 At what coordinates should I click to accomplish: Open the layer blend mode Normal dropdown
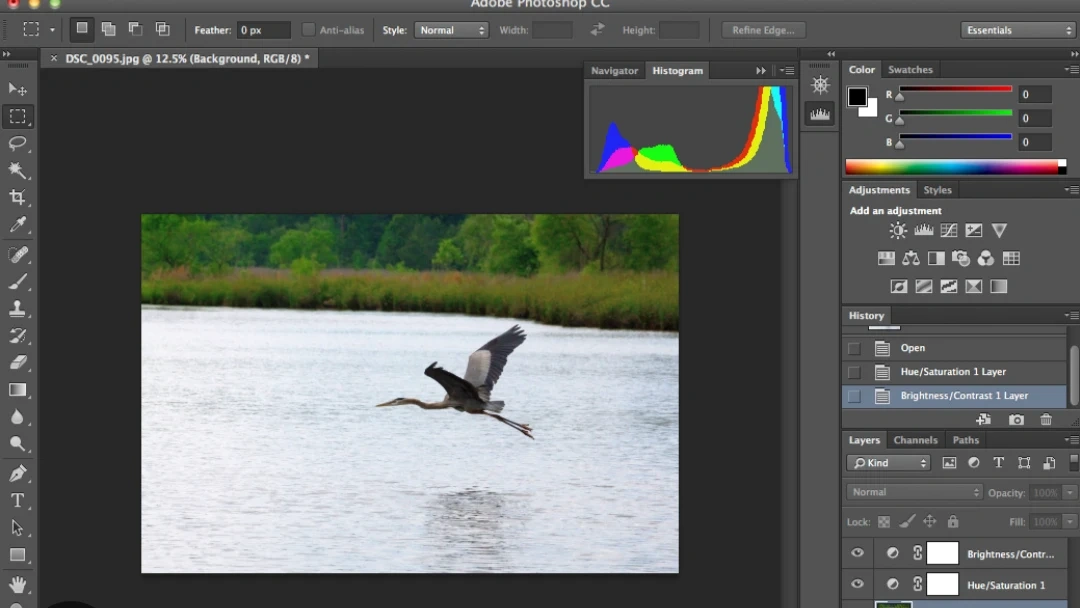914,492
